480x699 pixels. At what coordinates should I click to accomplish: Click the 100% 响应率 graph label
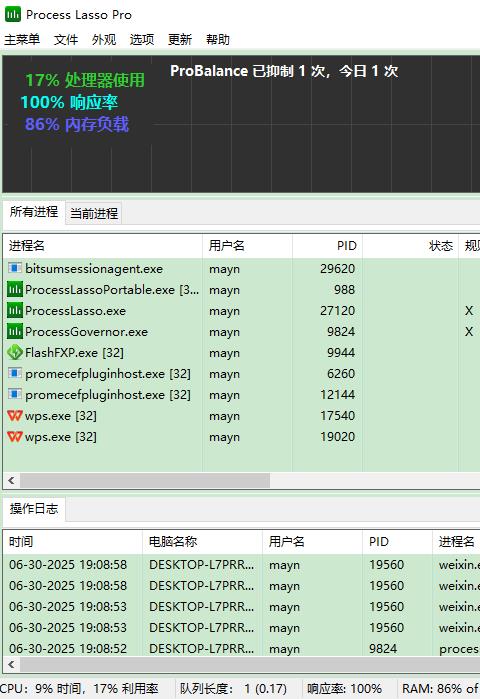69,103
